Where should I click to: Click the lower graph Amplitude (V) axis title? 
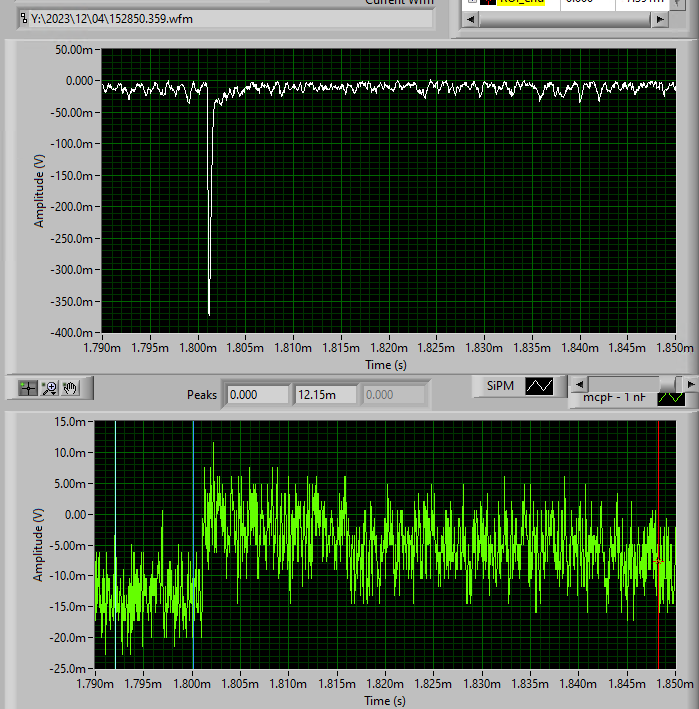pos(38,545)
